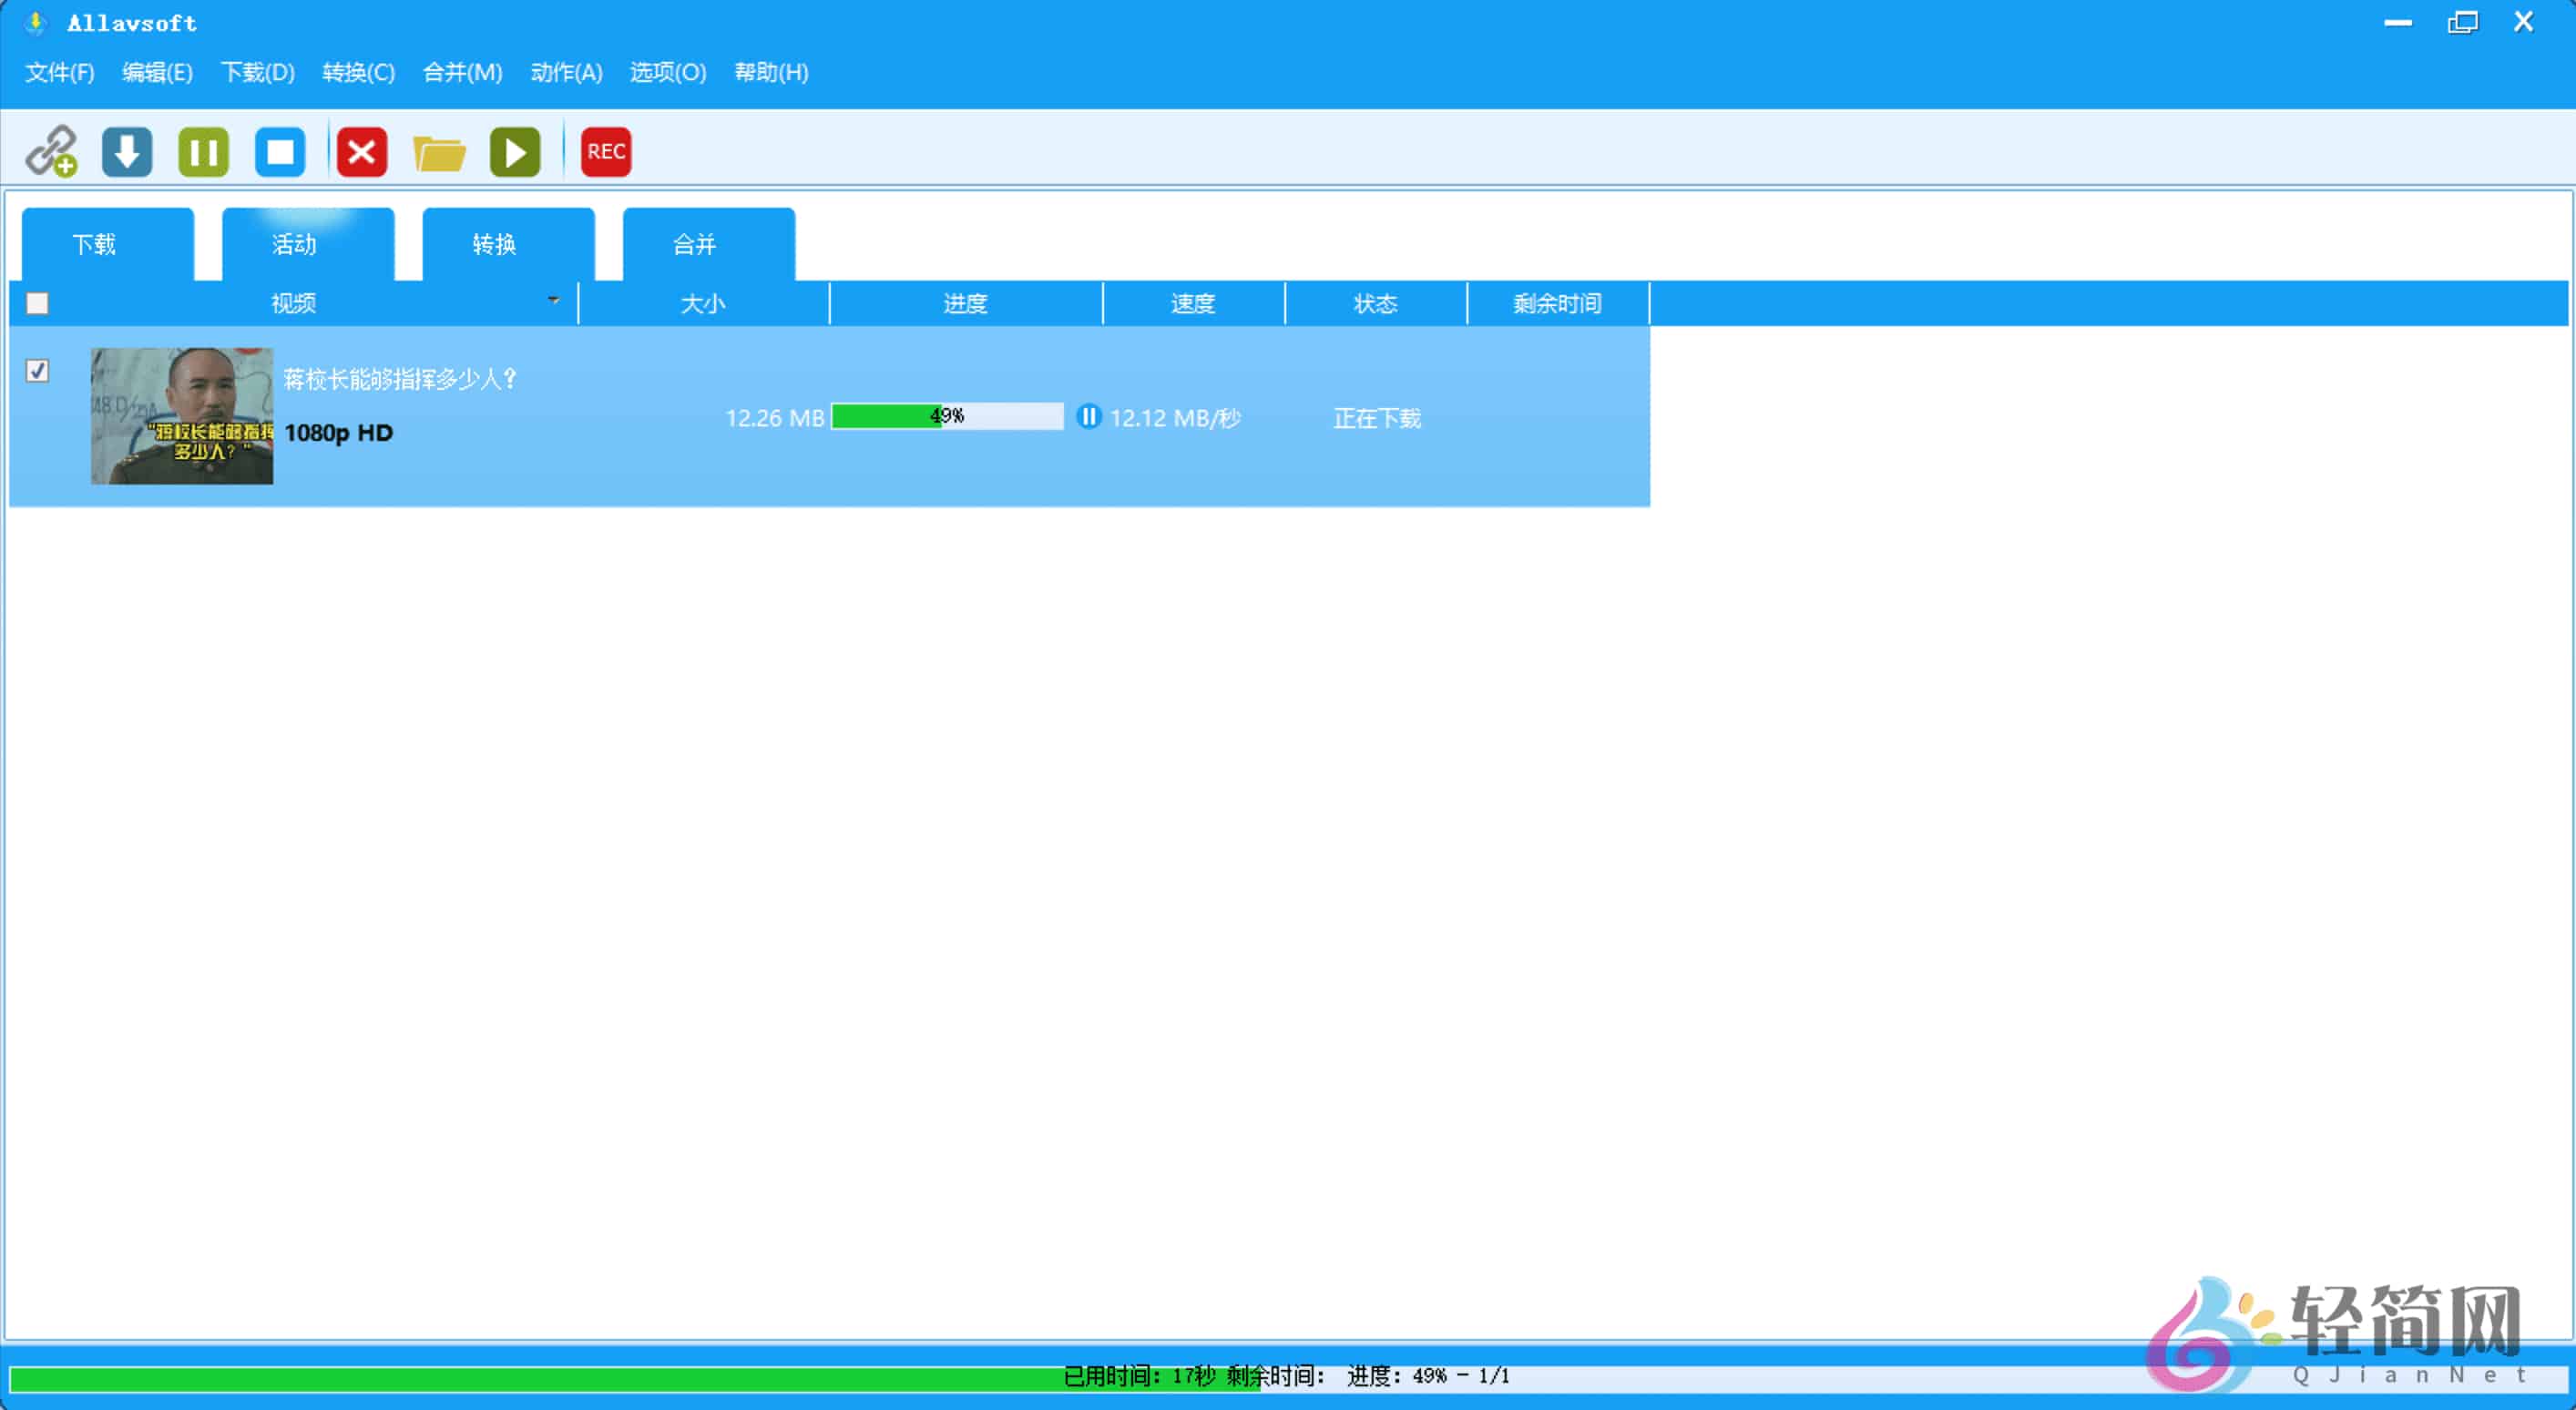Image resolution: width=2576 pixels, height=1410 pixels.
Task: Click the 状态 column header
Action: [x=1375, y=303]
